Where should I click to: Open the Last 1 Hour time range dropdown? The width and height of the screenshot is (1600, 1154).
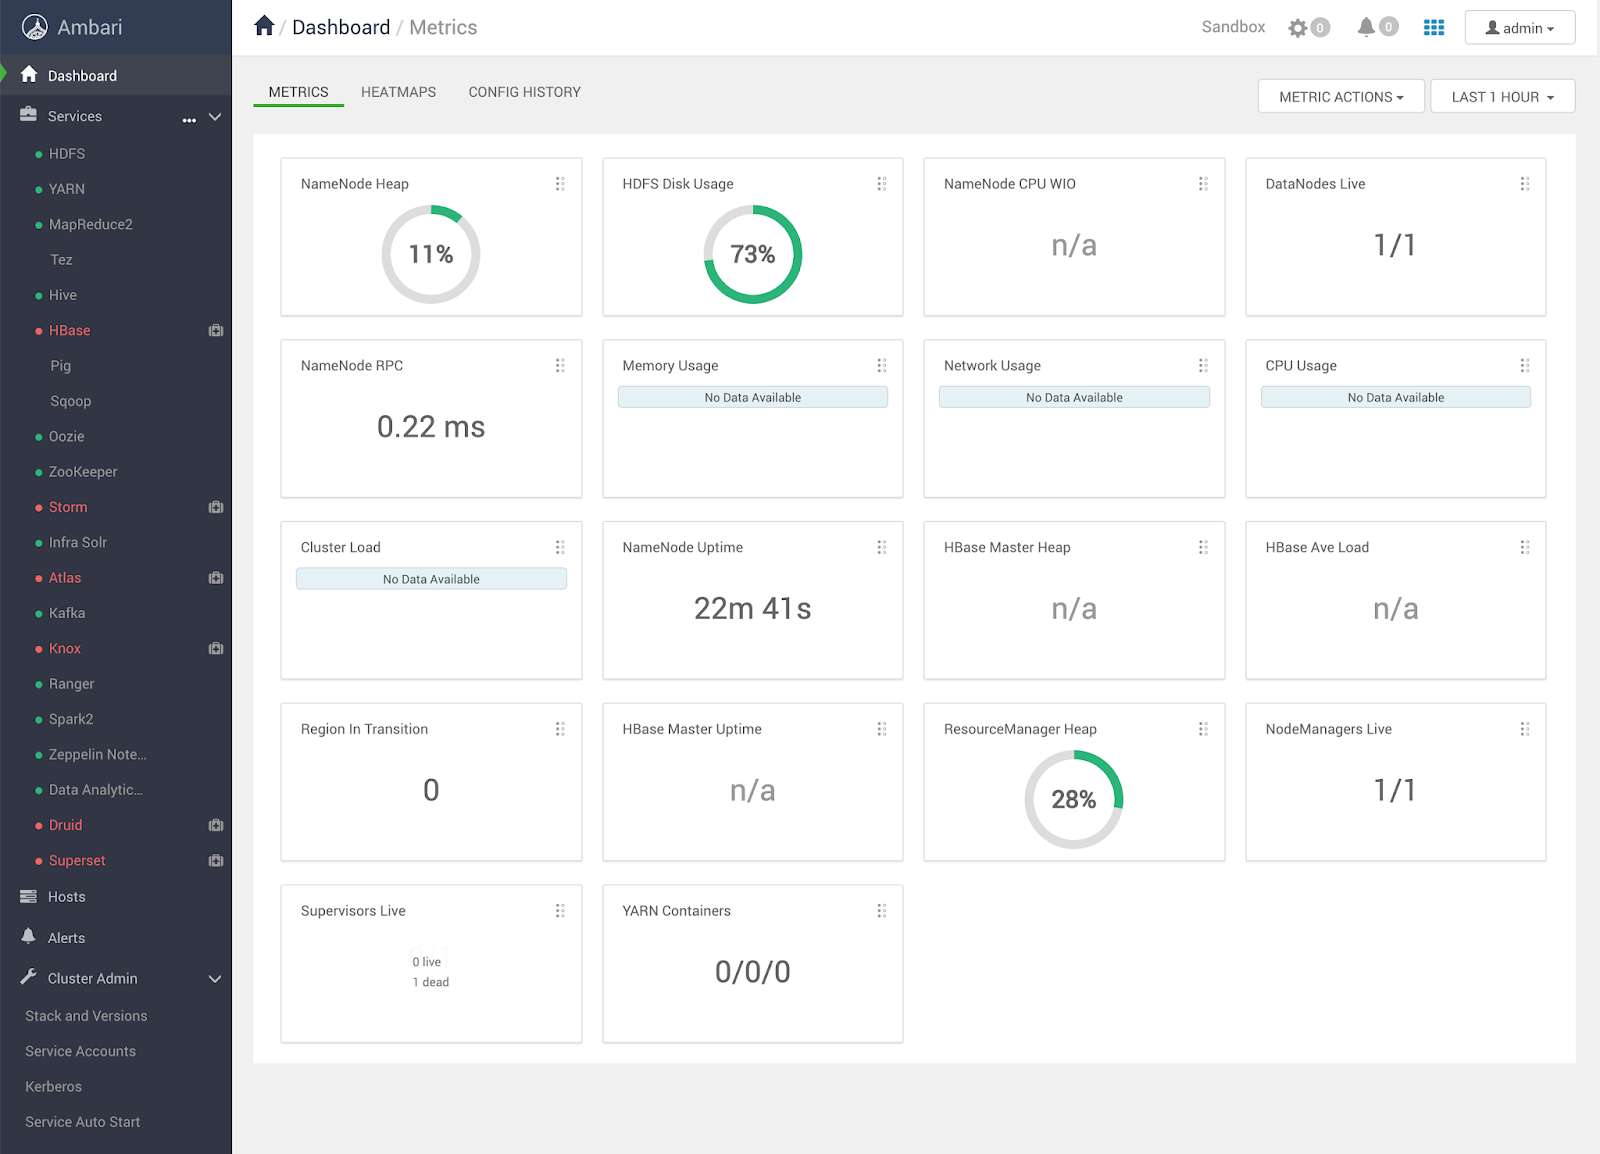click(1503, 97)
